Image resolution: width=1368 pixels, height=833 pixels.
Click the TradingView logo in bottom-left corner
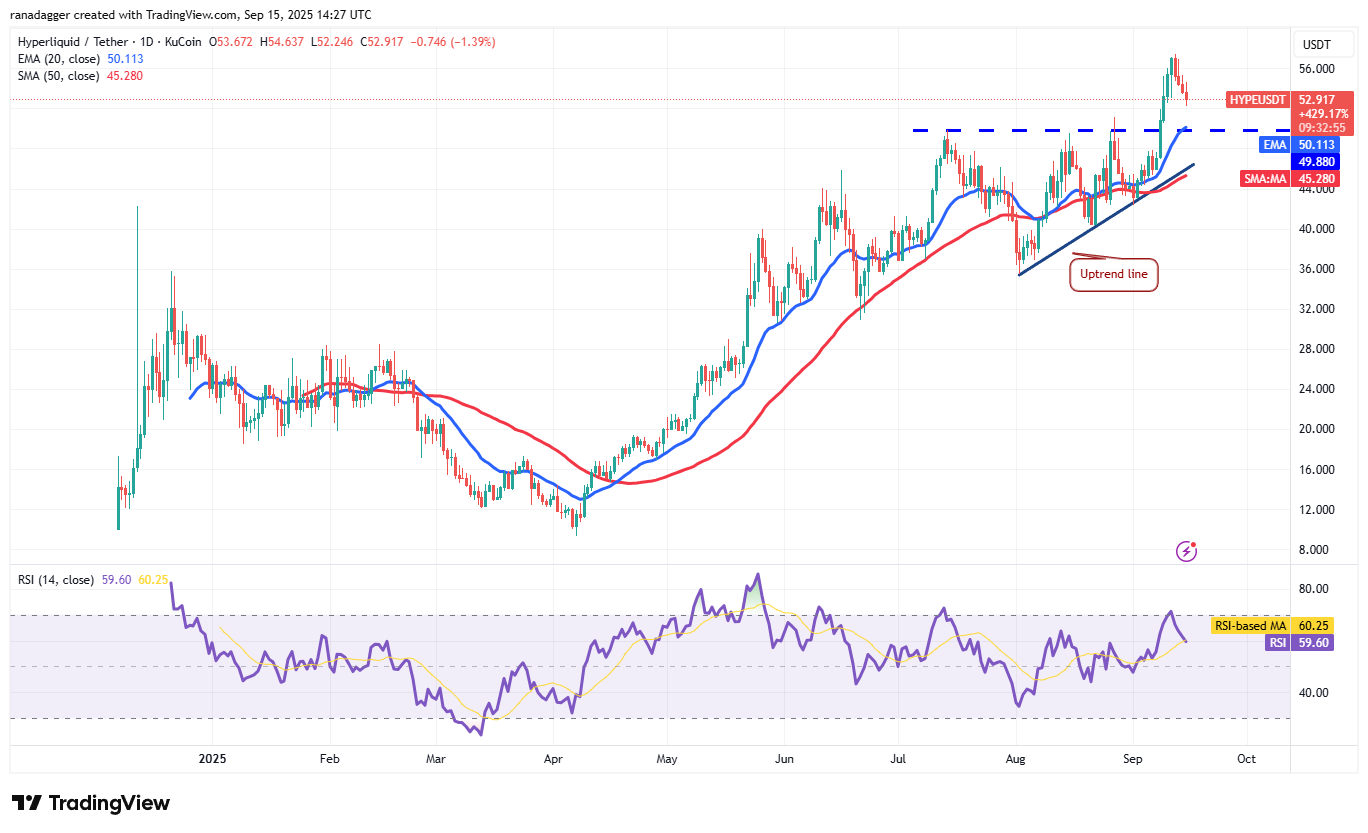click(x=89, y=803)
